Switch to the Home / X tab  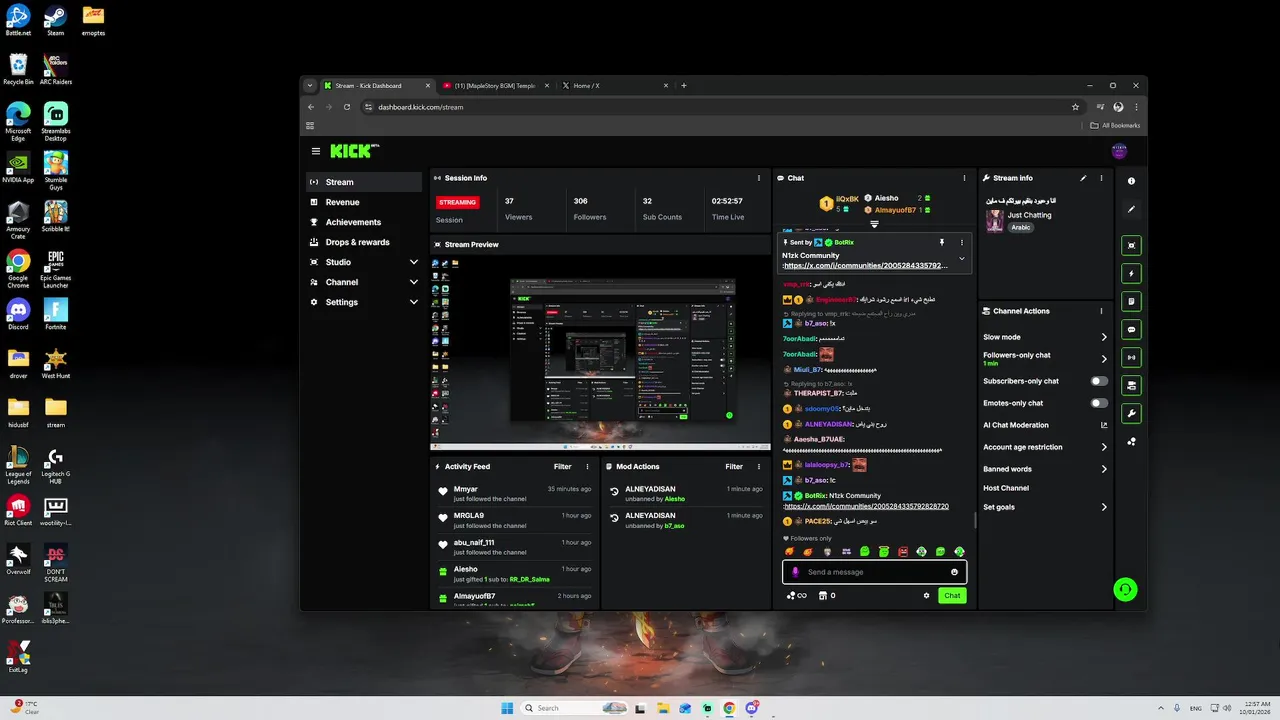pos(613,86)
